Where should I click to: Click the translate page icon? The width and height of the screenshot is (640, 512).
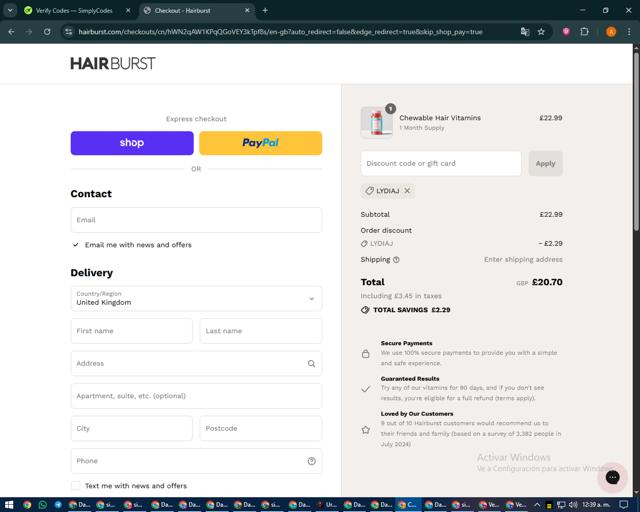525,32
